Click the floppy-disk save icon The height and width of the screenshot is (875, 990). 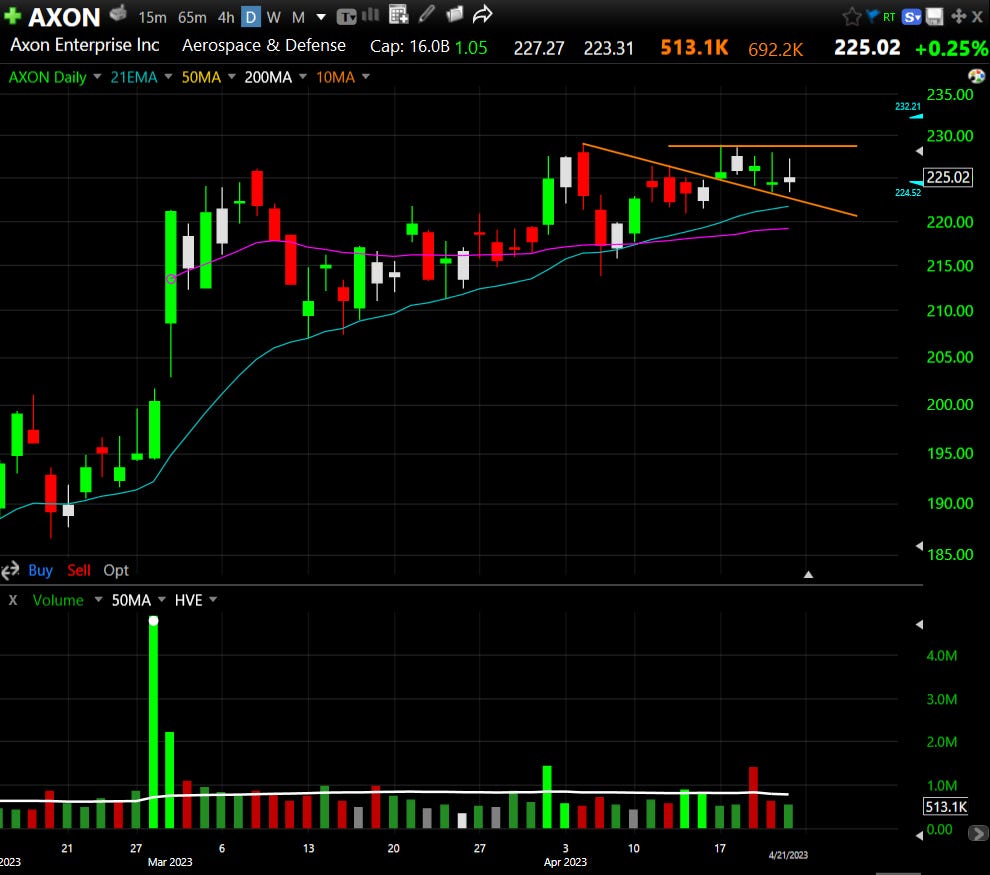[x=934, y=17]
